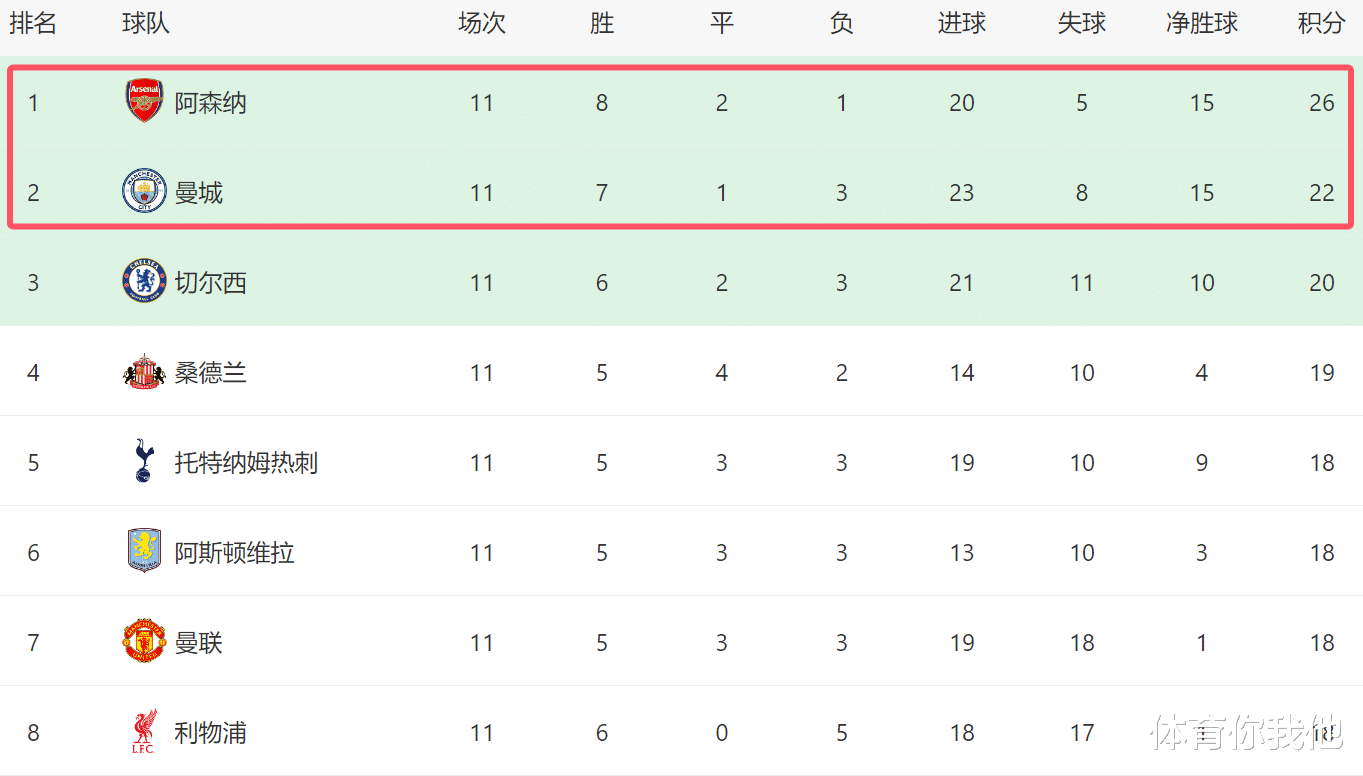This screenshot has height=776, width=1363.
Task: Click the Chelsea club badge icon
Action: click(144, 282)
